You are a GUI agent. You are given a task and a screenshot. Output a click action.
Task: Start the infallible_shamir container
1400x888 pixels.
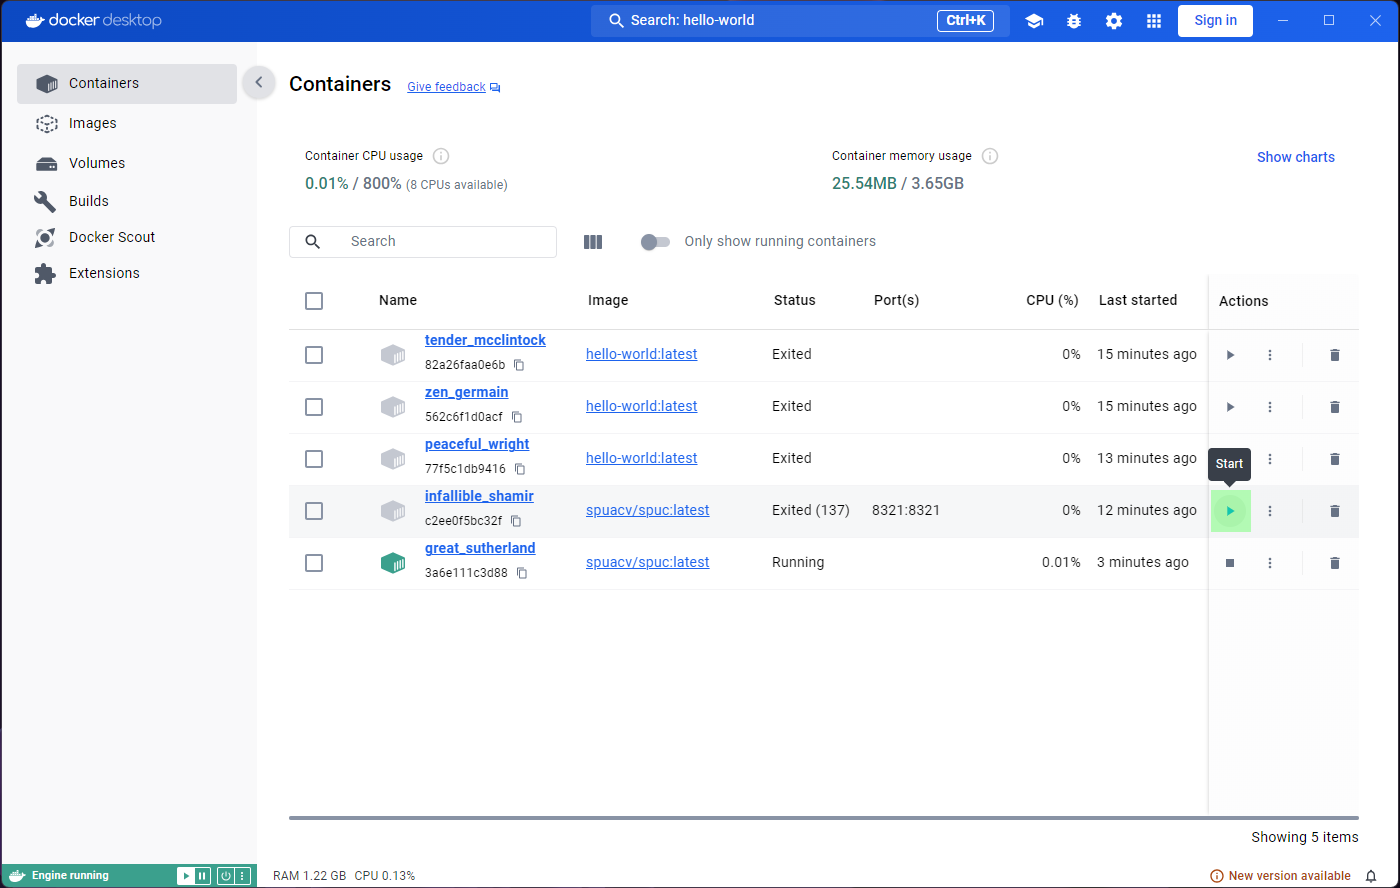click(1230, 511)
